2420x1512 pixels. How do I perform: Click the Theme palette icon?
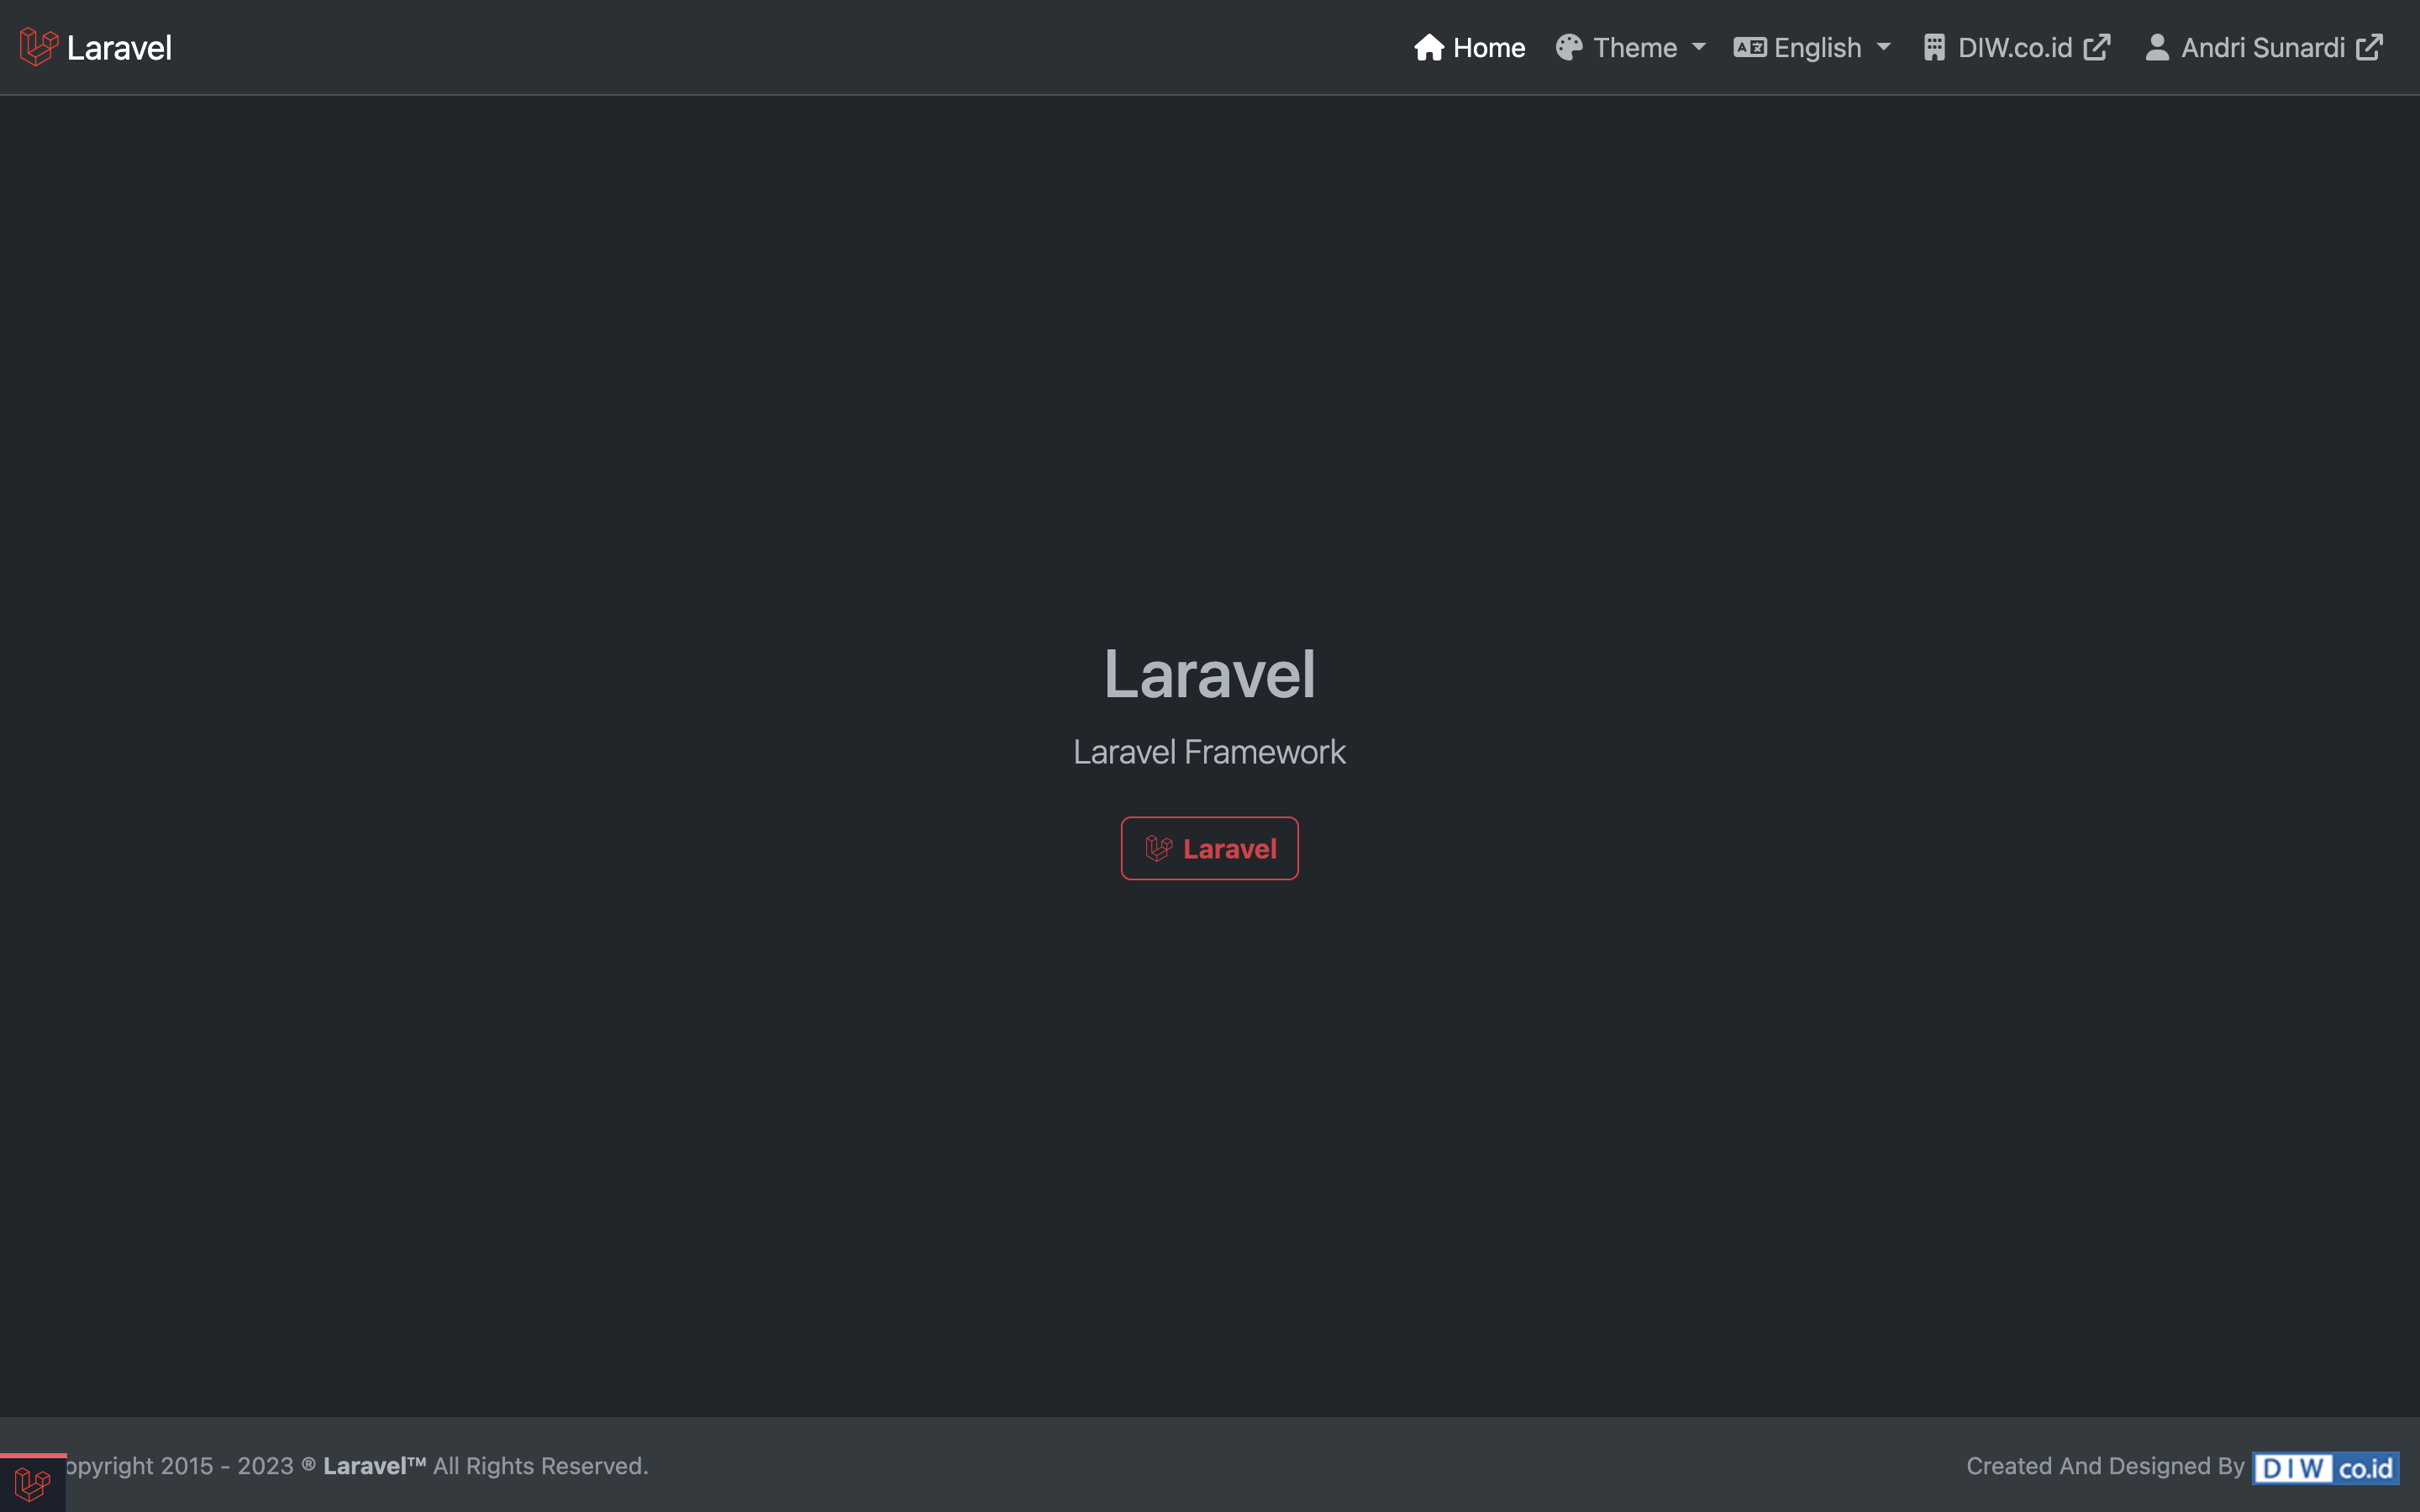[x=1569, y=47]
